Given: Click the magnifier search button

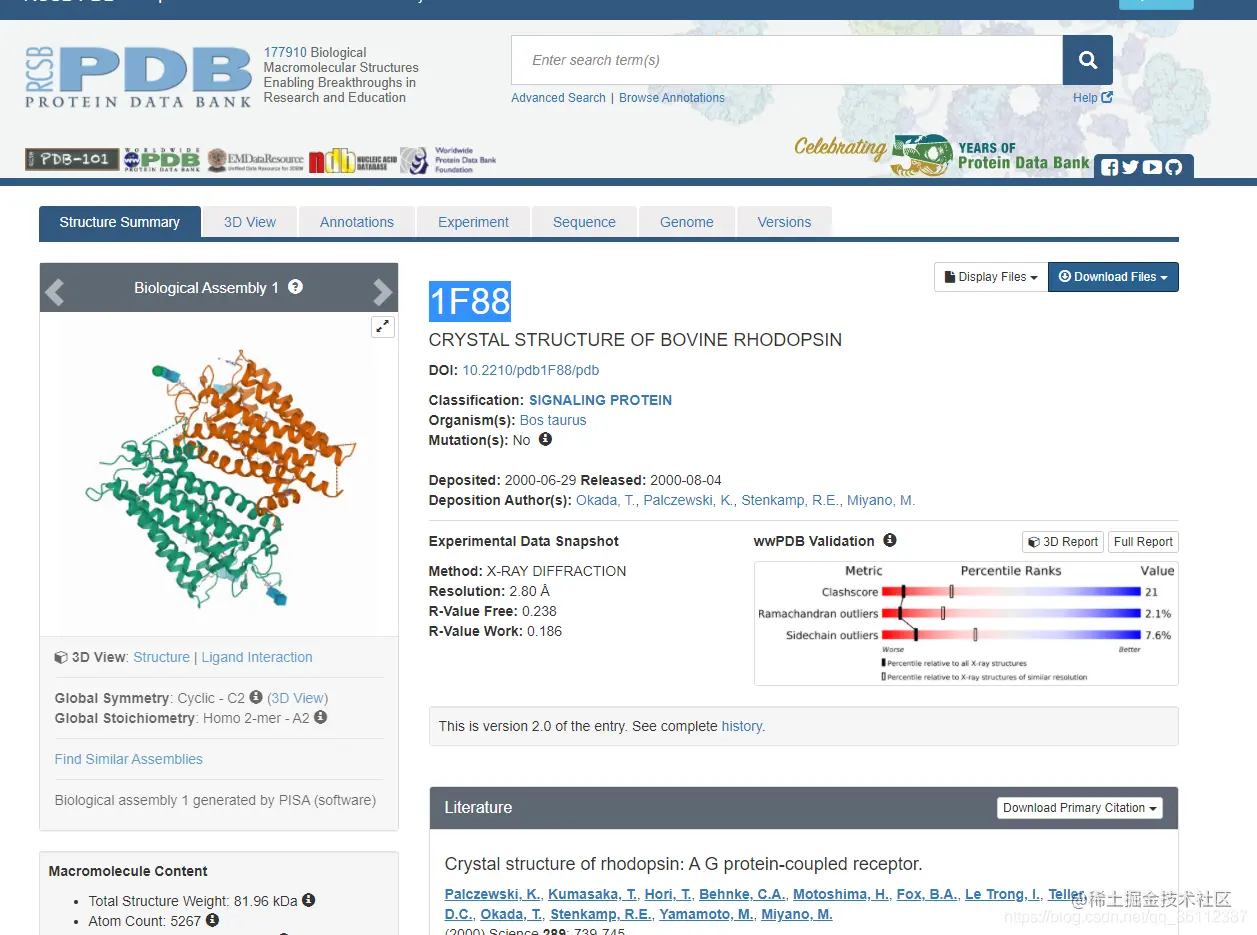Looking at the screenshot, I should click(x=1087, y=60).
